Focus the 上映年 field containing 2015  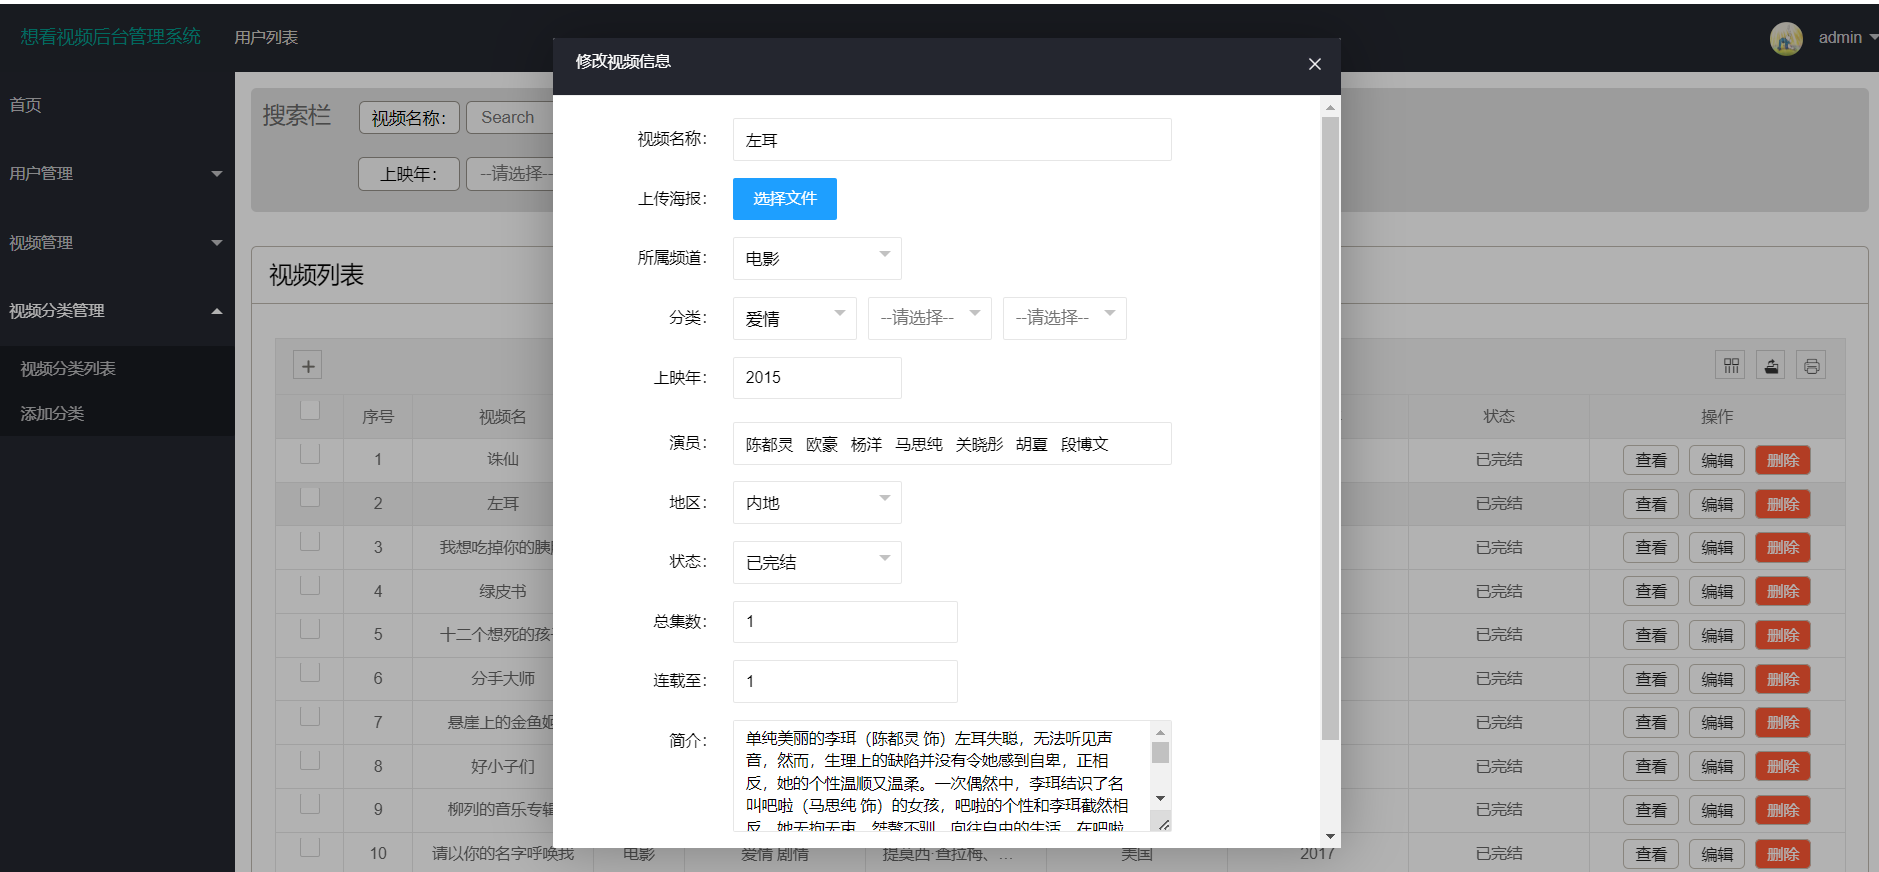click(x=817, y=378)
